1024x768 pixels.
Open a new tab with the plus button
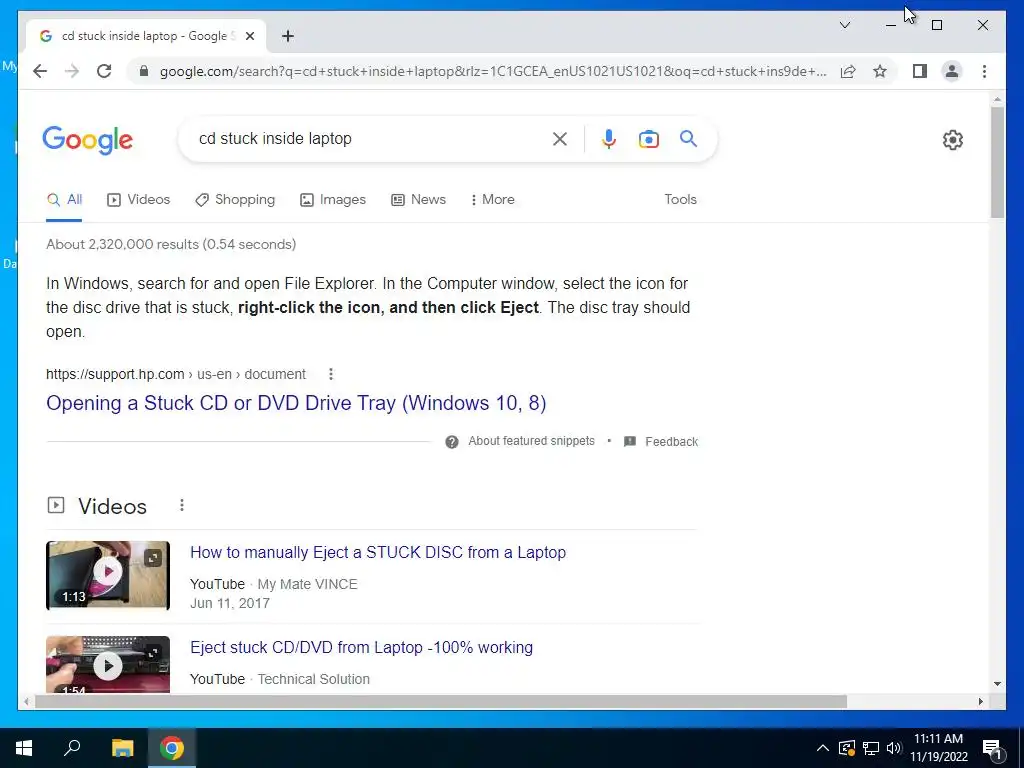coord(288,36)
